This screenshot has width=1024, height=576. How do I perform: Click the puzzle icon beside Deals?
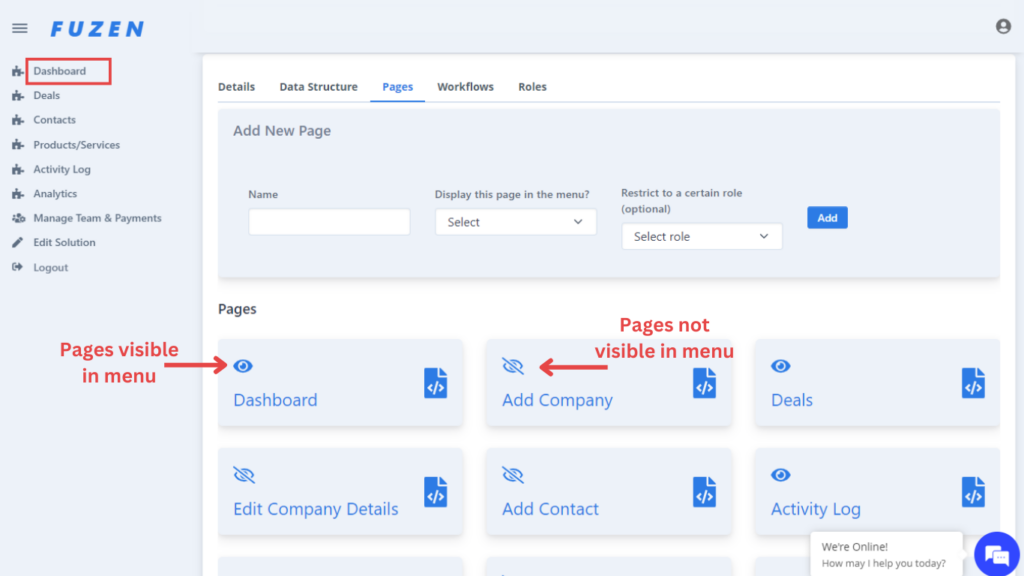coord(18,95)
